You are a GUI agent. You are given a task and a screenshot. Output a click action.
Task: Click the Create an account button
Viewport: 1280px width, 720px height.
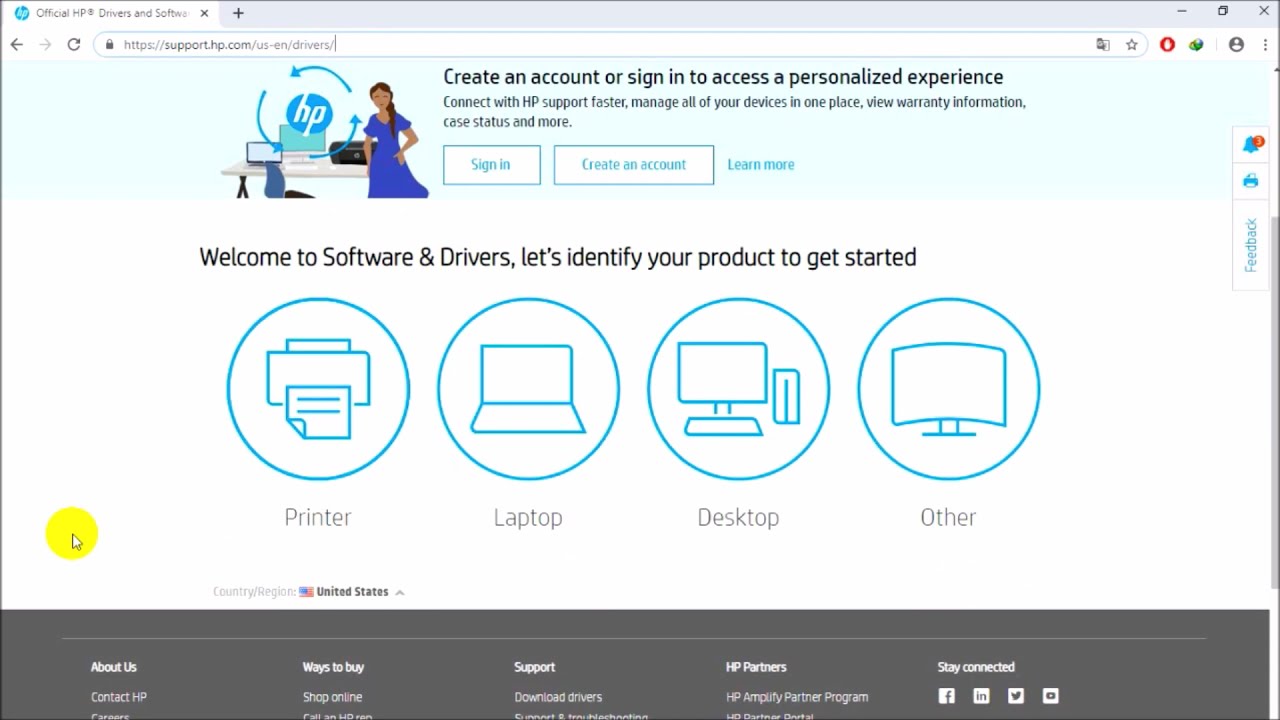(x=634, y=165)
